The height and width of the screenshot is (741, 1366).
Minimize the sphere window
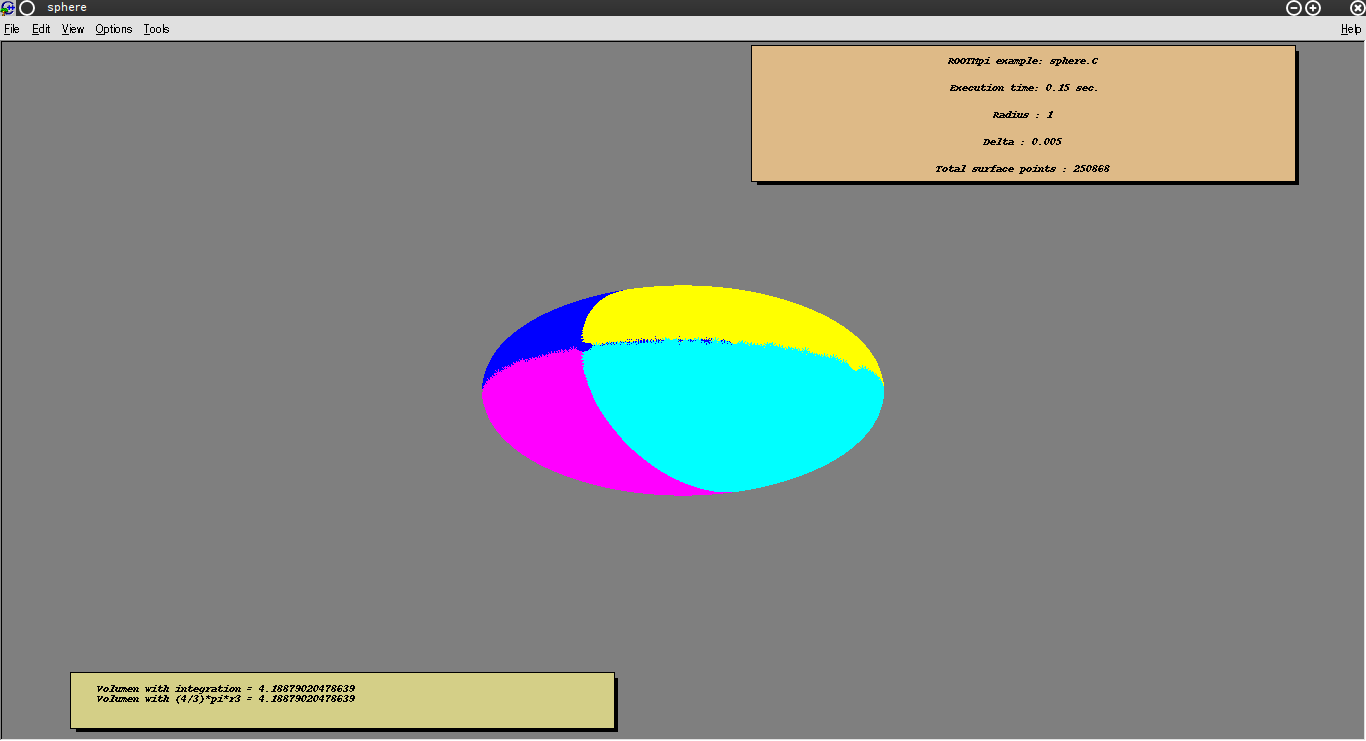pos(1293,8)
